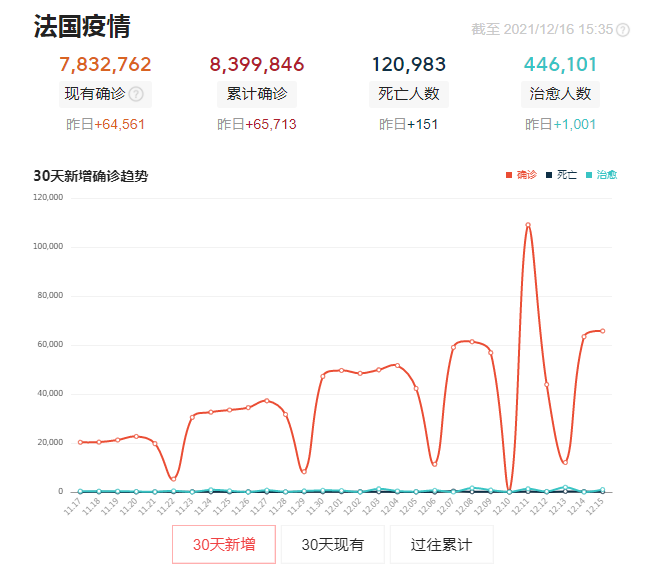Click the 12.08 red data point
This screenshot has height=576, width=647.
(x=472, y=342)
